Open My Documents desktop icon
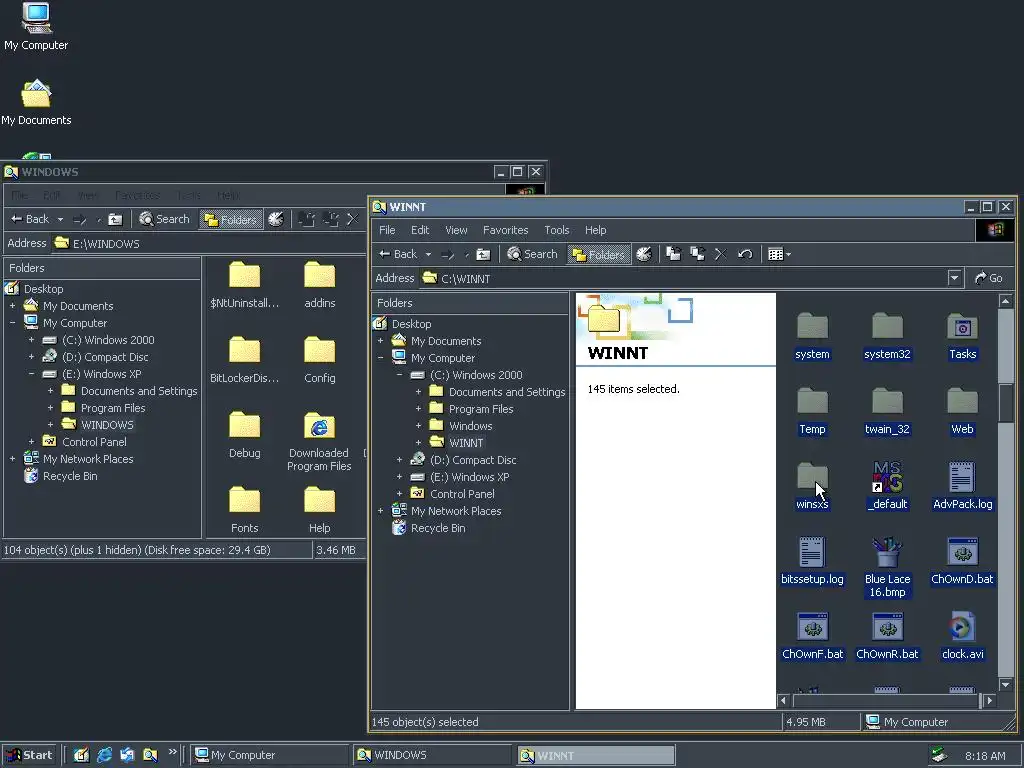The height and width of the screenshot is (768, 1024). [x=36, y=103]
